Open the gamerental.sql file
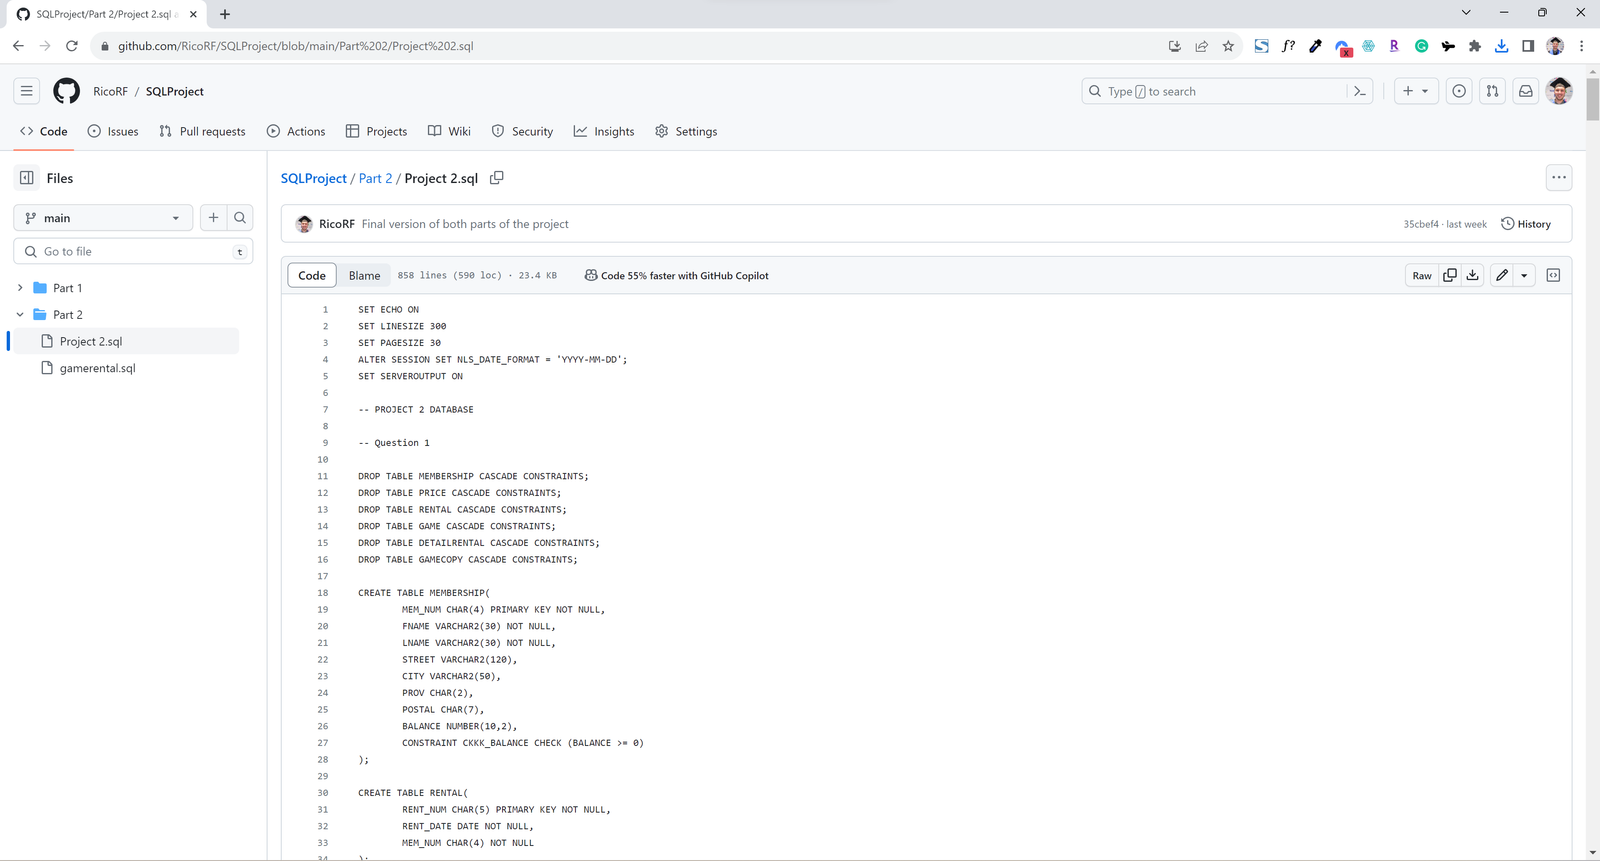The width and height of the screenshot is (1600, 861). click(97, 368)
